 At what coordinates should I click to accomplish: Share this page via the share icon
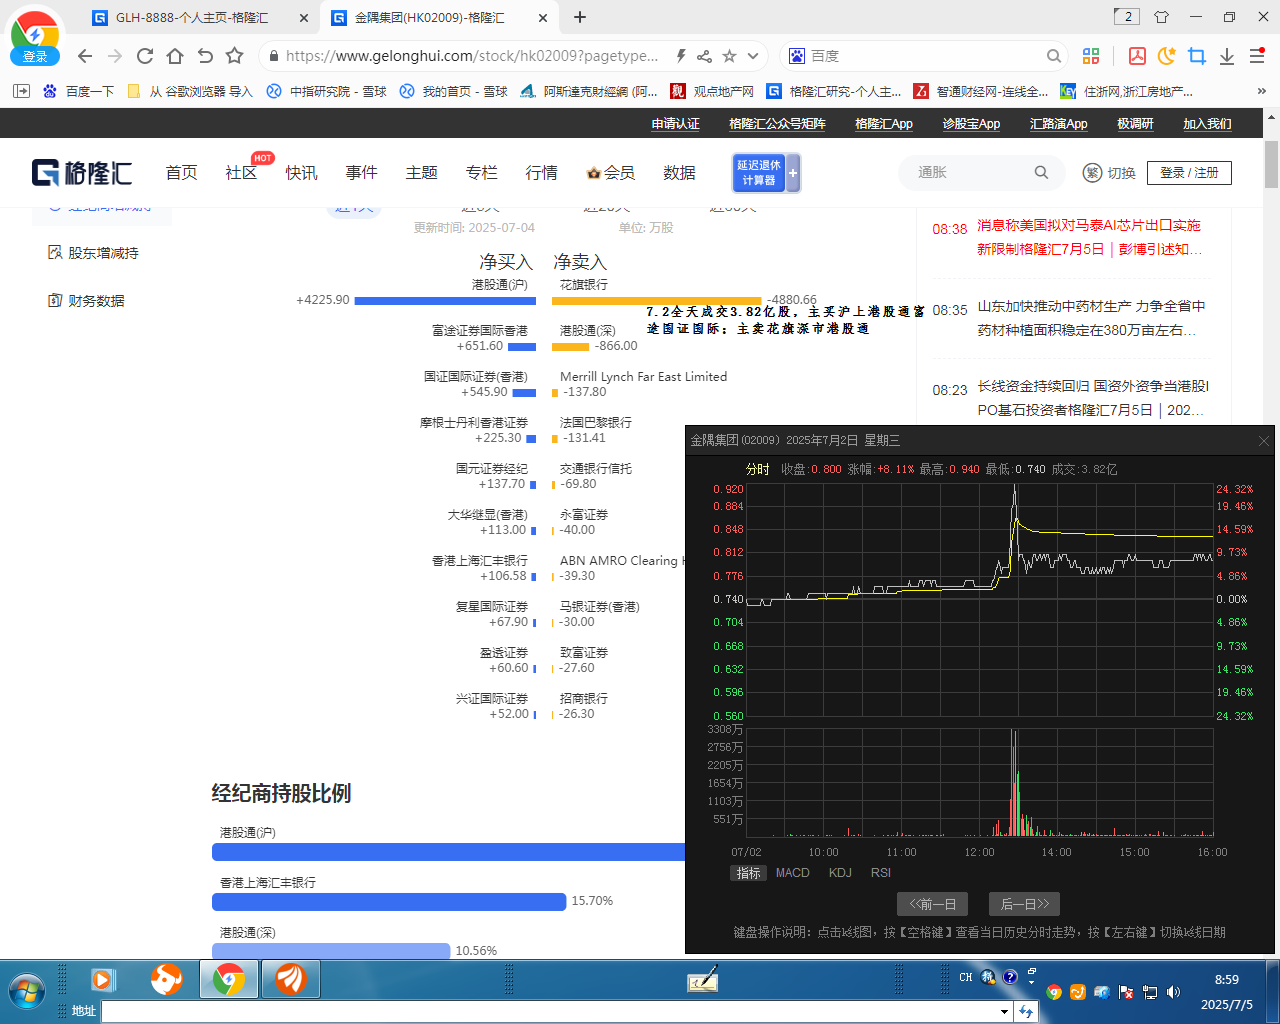[705, 56]
